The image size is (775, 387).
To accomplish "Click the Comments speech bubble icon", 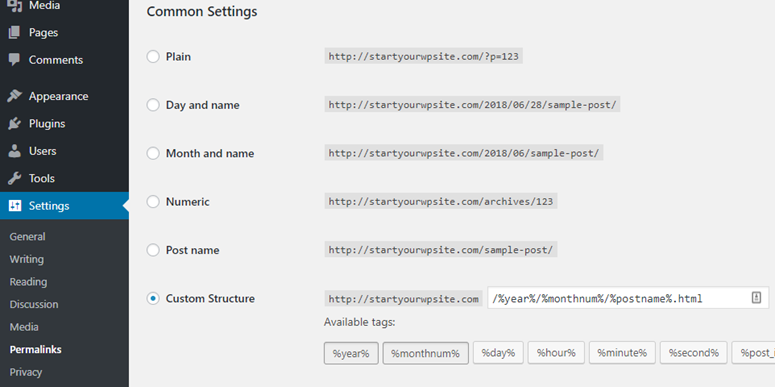I will [x=15, y=60].
